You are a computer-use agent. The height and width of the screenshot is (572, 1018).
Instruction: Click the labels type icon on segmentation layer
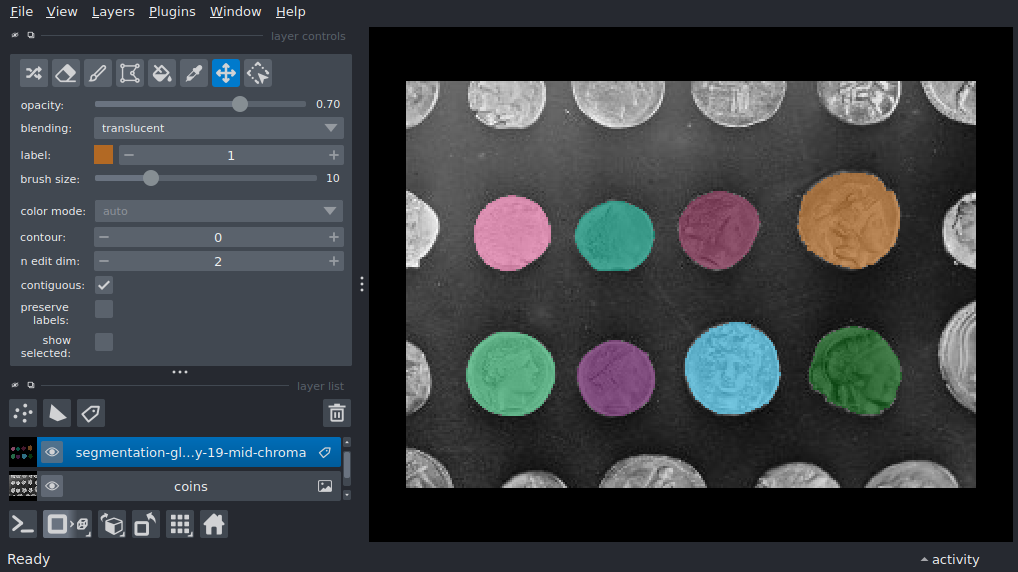point(325,453)
